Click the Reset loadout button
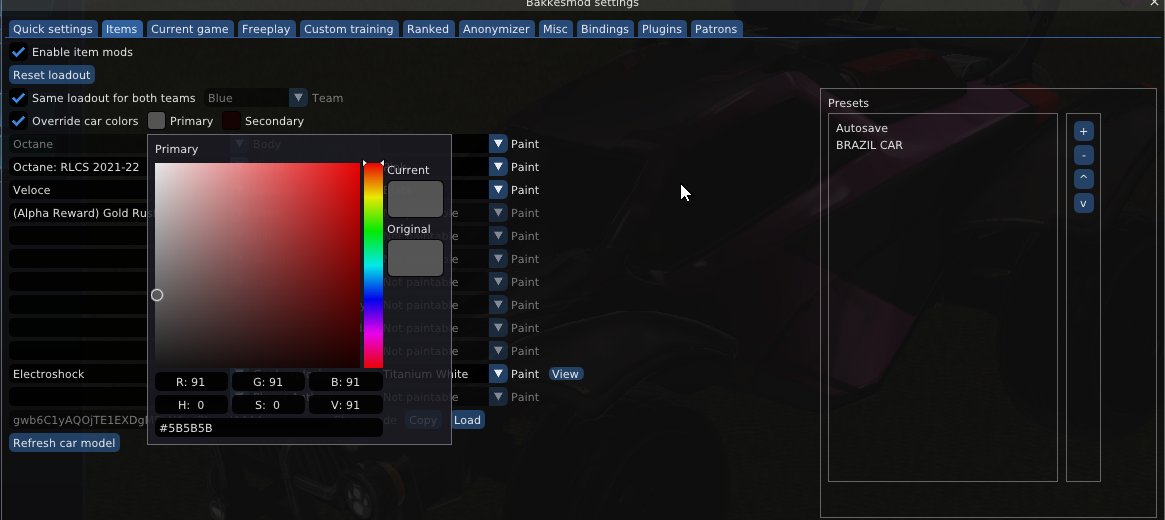This screenshot has width=1165, height=520. click(x=51, y=75)
